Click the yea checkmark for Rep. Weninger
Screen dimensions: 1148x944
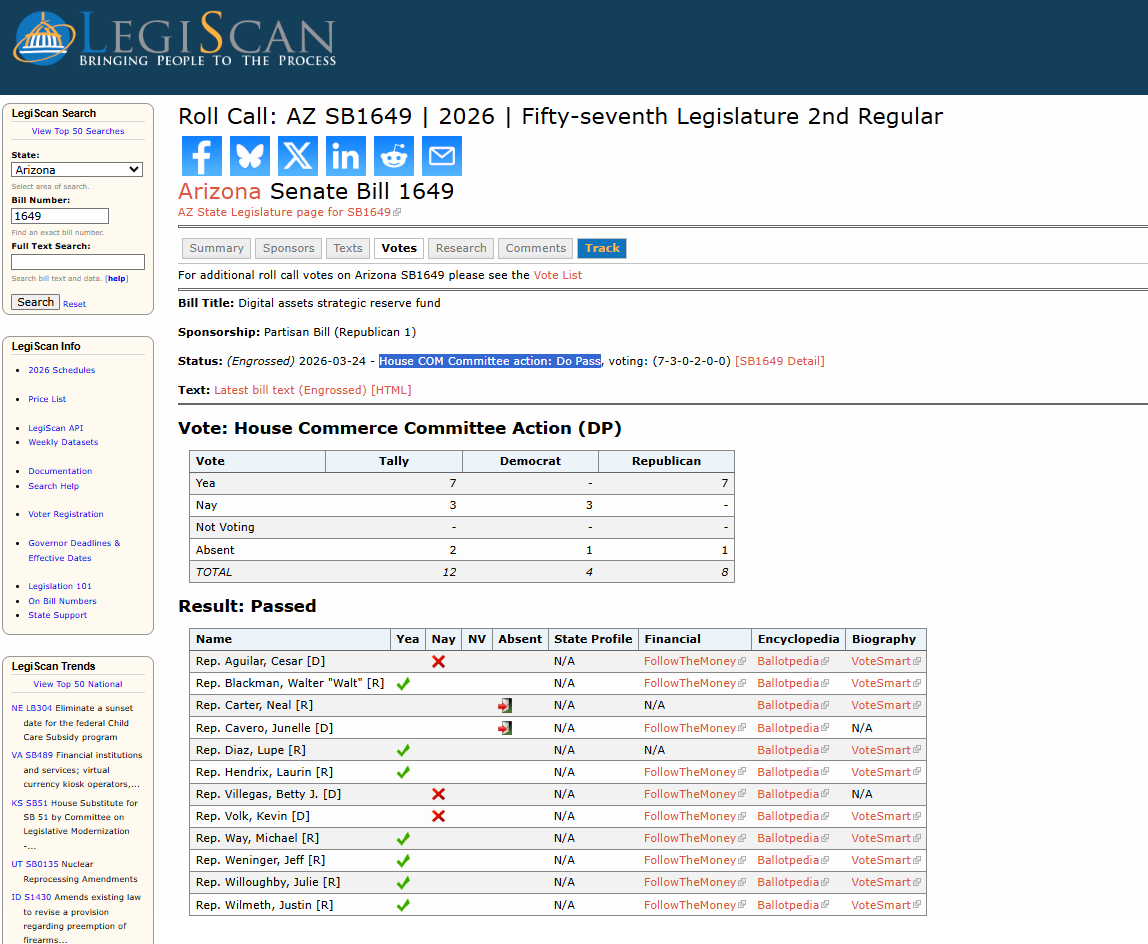tap(403, 861)
